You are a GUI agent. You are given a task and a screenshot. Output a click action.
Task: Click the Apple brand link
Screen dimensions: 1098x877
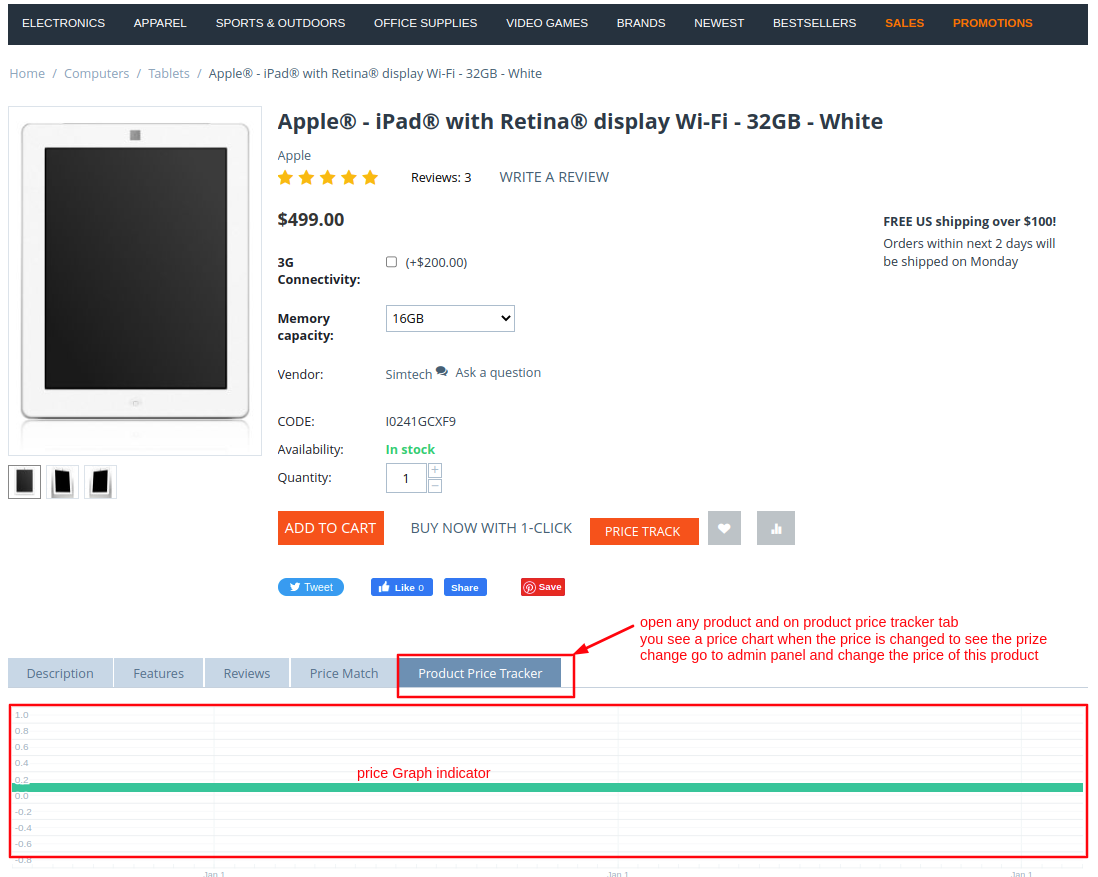[x=294, y=156]
